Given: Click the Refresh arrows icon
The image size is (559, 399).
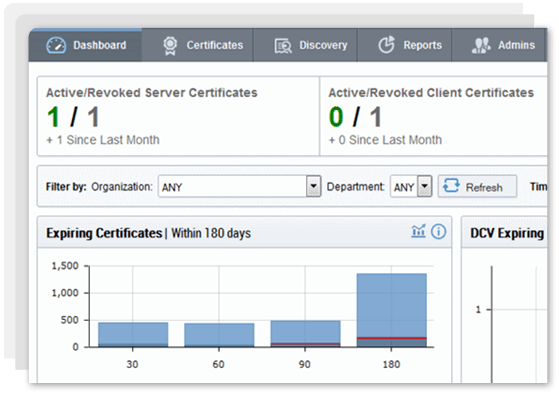Looking at the screenshot, I should tap(451, 186).
